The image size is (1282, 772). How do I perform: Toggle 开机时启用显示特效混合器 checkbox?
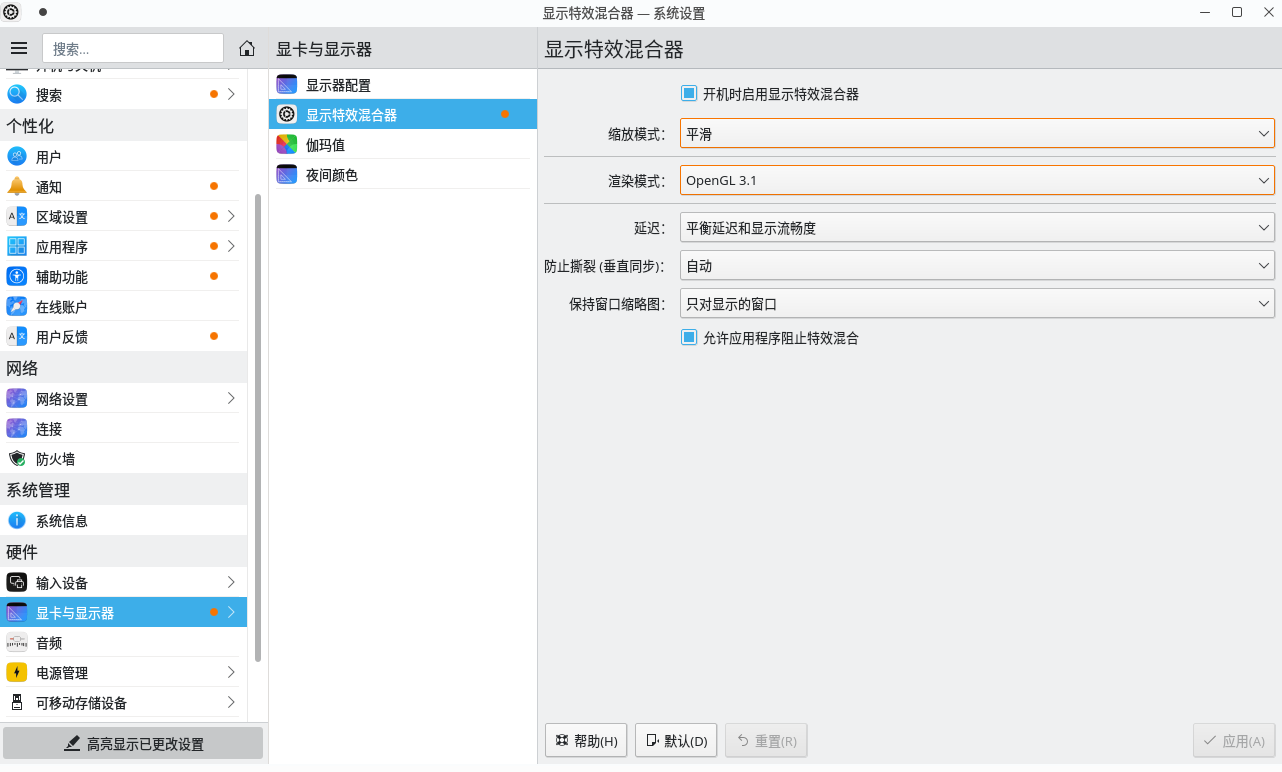689,94
